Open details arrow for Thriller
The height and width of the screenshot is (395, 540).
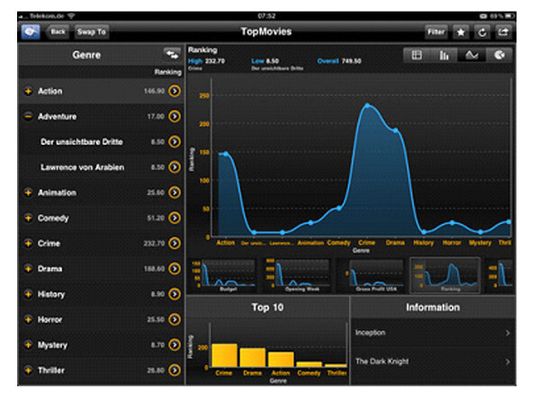click(x=175, y=370)
